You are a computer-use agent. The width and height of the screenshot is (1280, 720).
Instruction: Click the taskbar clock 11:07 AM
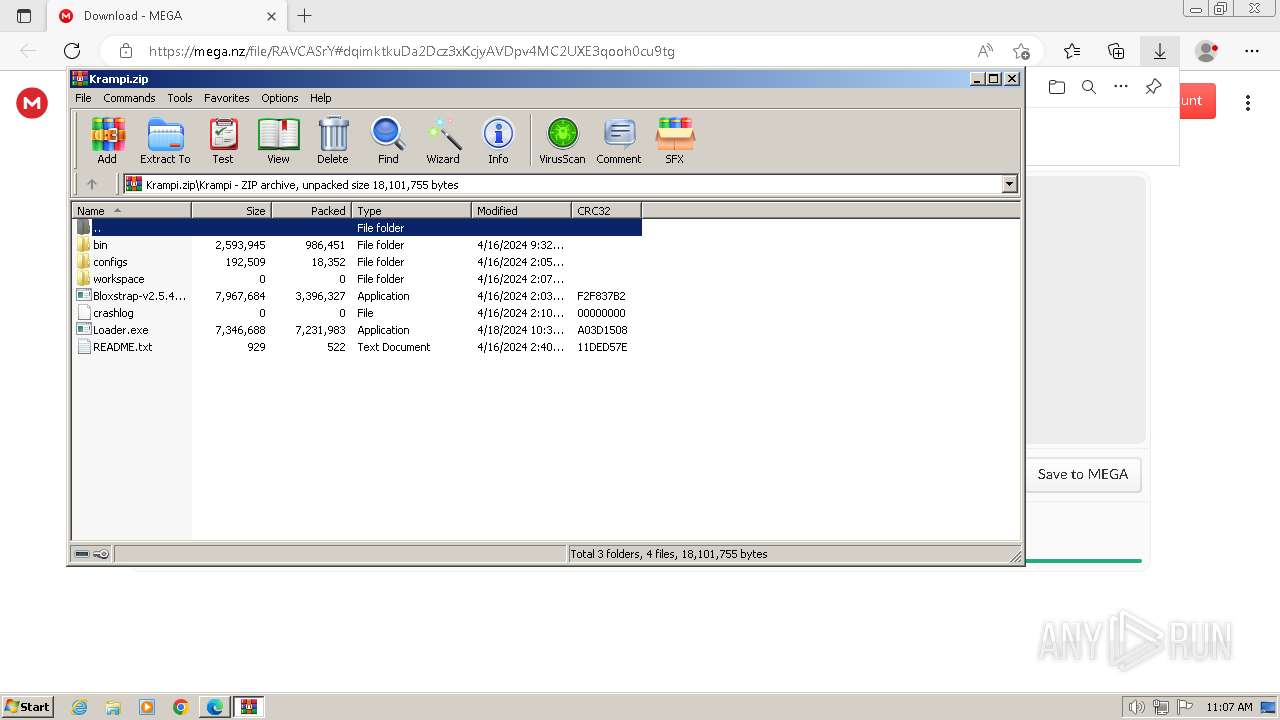[x=1229, y=707]
